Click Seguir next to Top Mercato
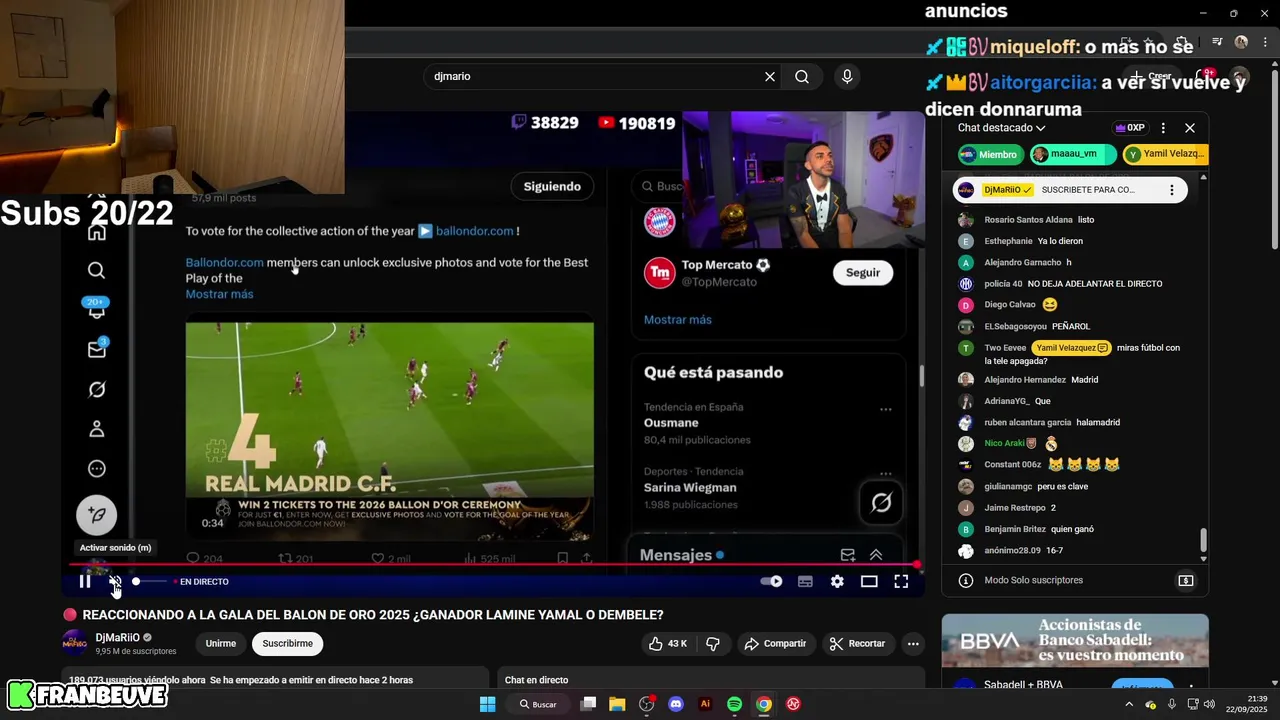 (x=863, y=272)
